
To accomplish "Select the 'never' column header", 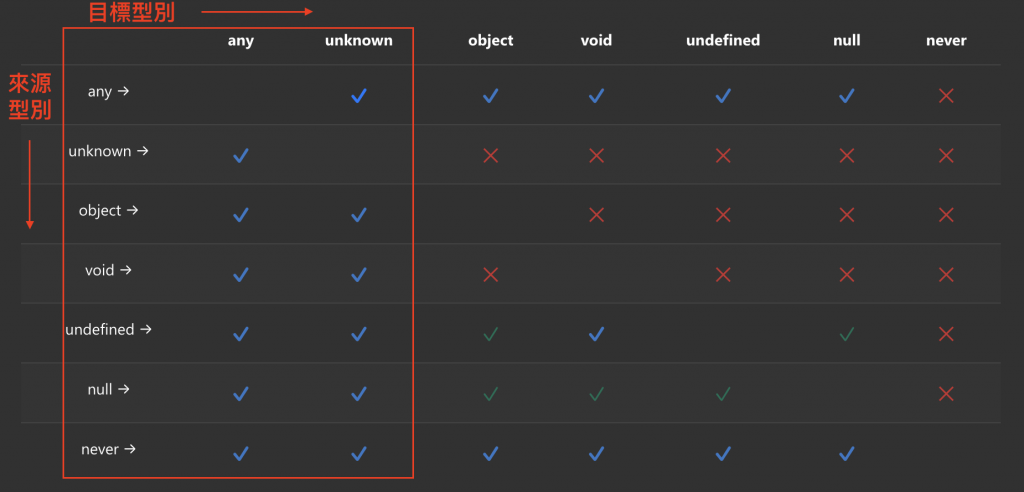I will (x=946, y=41).
